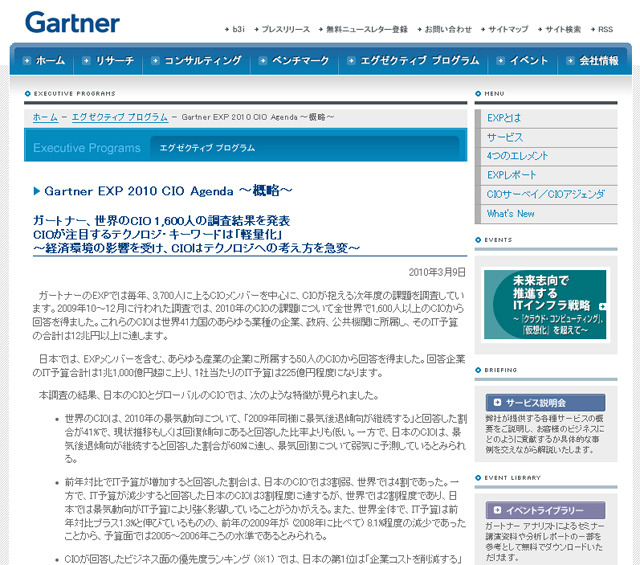The height and width of the screenshot is (565, 640).
Task: Click the circle icon beside MENU label
Action: click(x=478, y=93)
